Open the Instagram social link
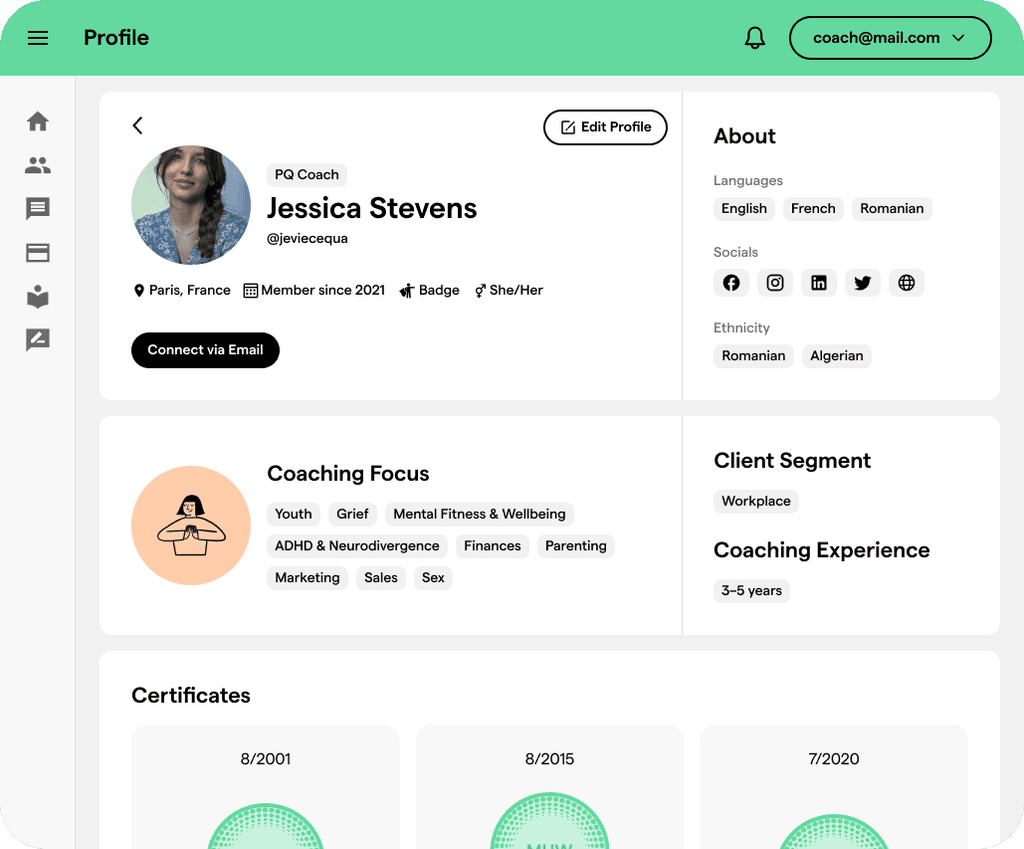Image resolution: width=1024 pixels, height=849 pixels. tap(775, 283)
